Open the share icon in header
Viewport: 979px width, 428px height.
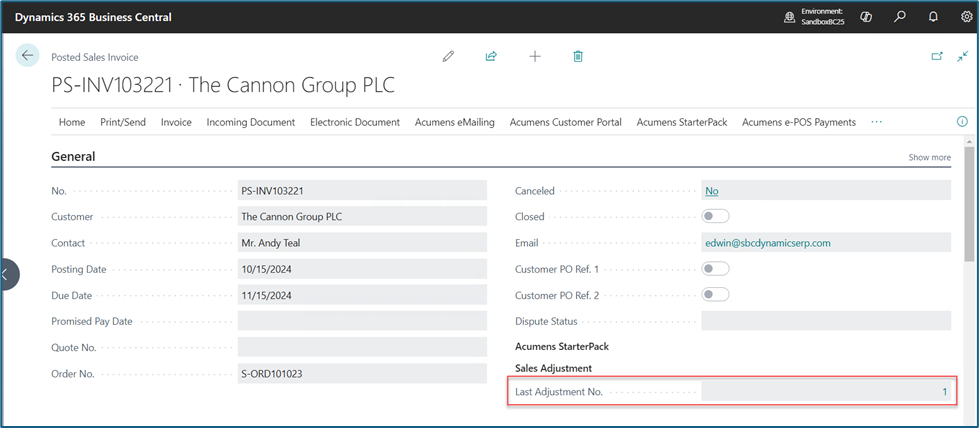(491, 56)
